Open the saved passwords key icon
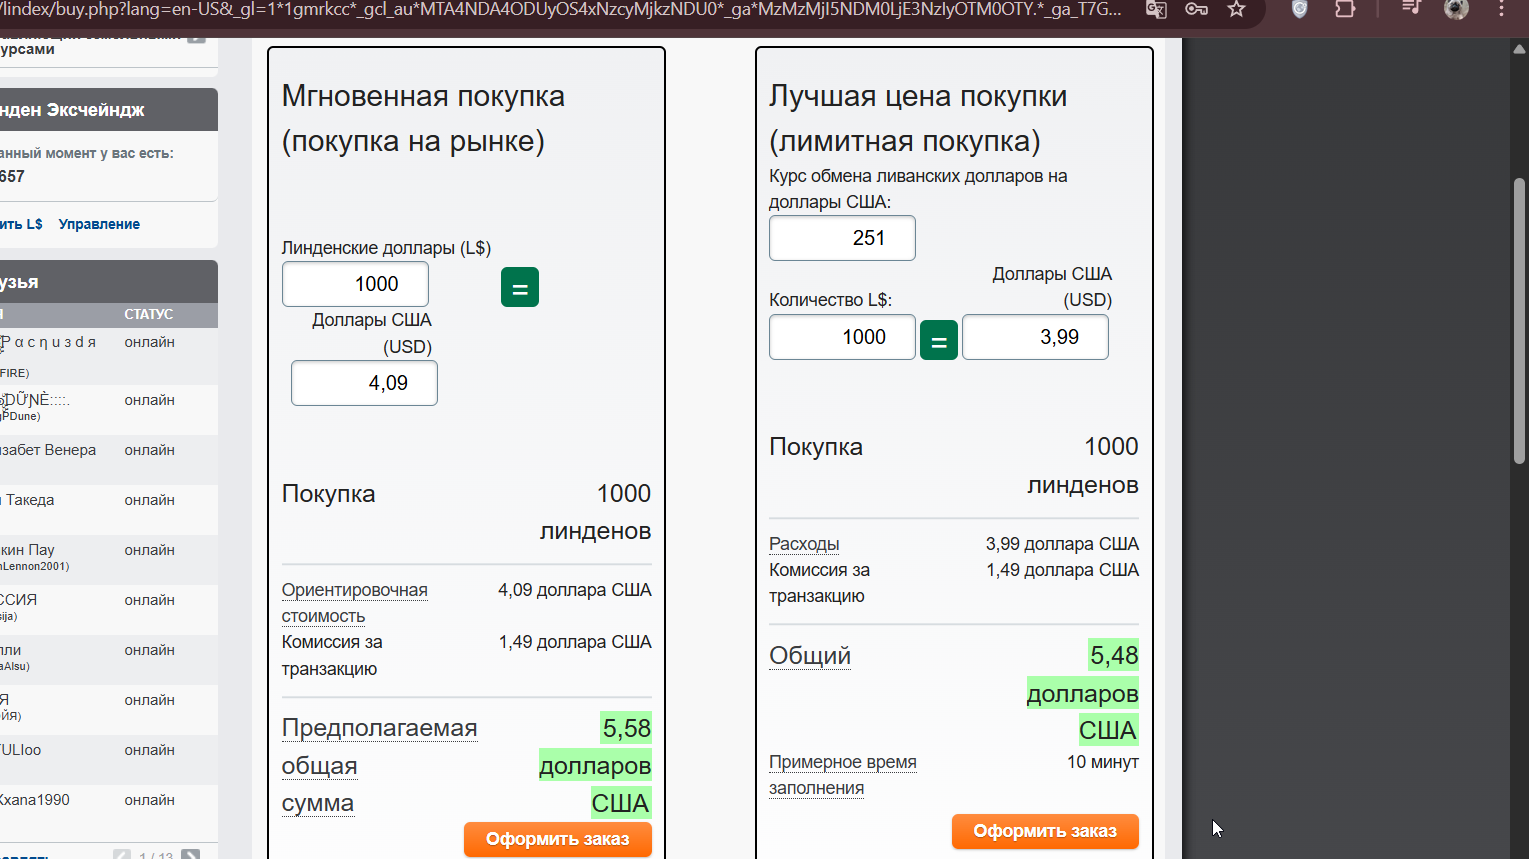The height and width of the screenshot is (859, 1529). coord(1196,9)
